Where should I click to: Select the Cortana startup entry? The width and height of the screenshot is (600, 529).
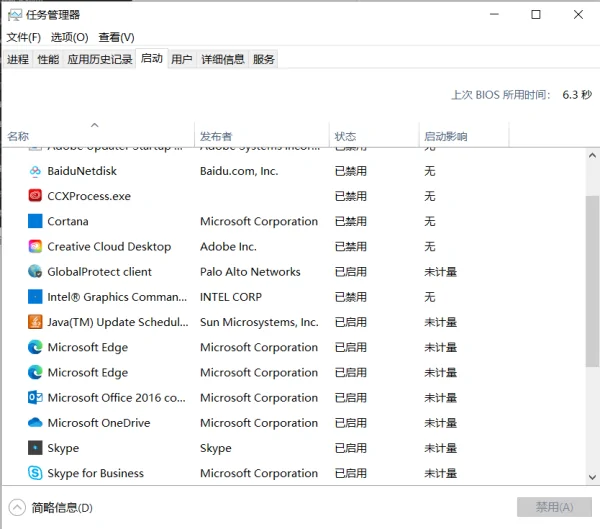coord(68,221)
